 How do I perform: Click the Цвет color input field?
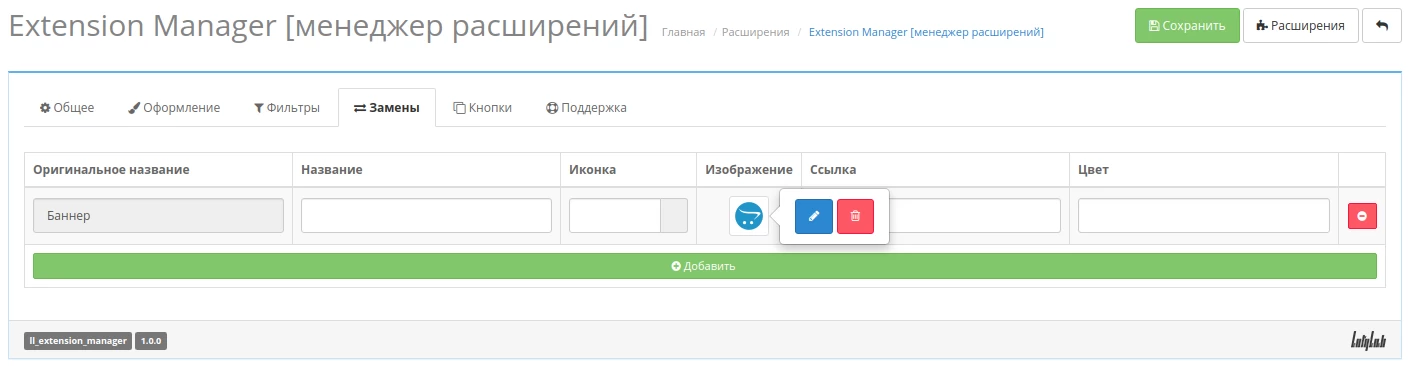pyautogui.click(x=1204, y=215)
